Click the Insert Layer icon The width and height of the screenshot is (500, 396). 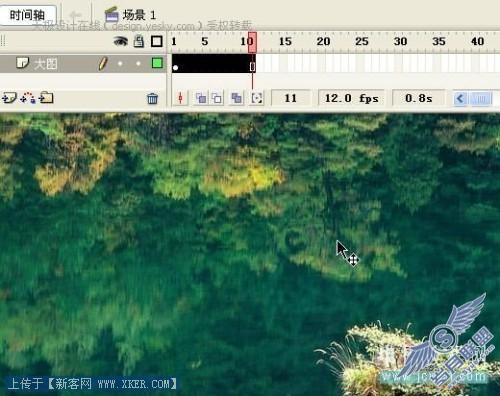point(9,98)
